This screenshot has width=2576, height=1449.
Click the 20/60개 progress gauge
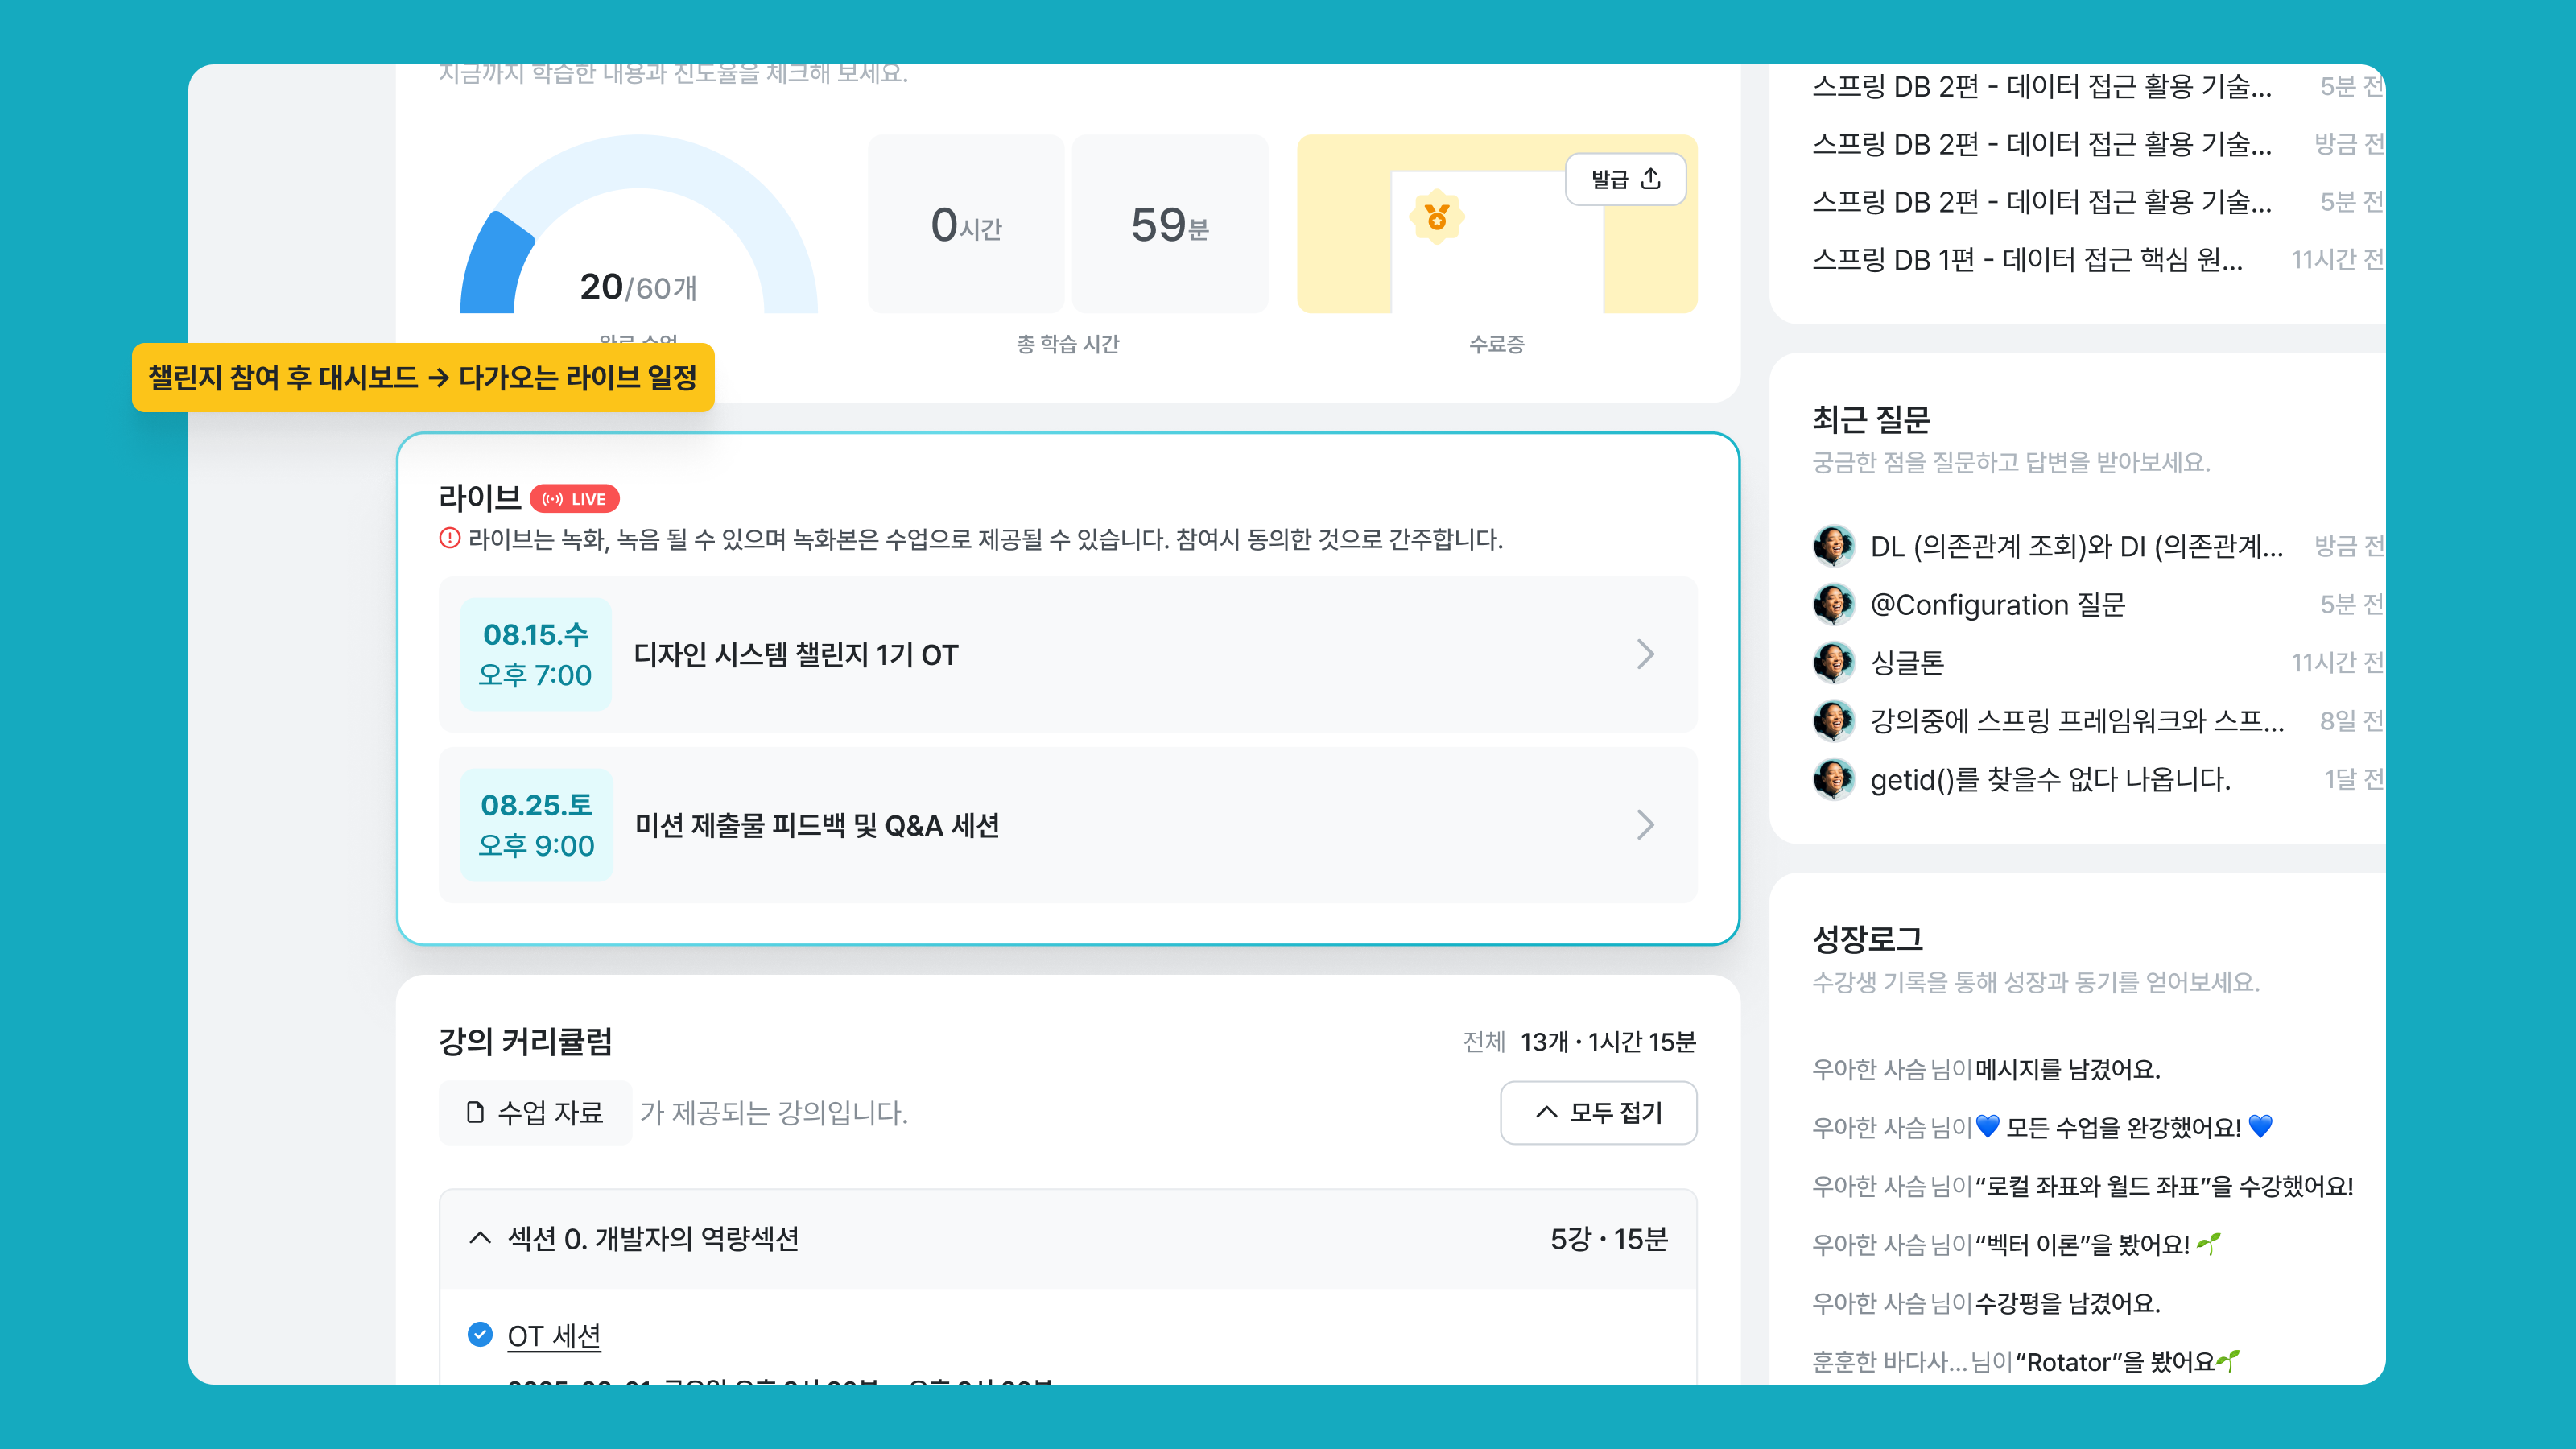point(639,225)
